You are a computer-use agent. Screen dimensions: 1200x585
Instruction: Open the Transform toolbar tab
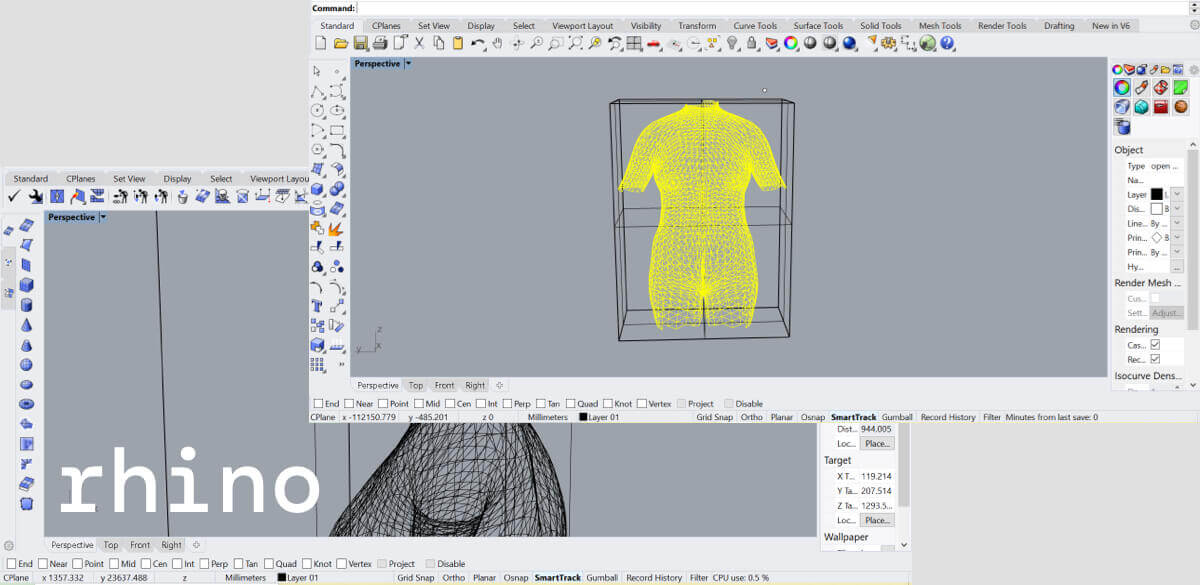click(x=697, y=26)
